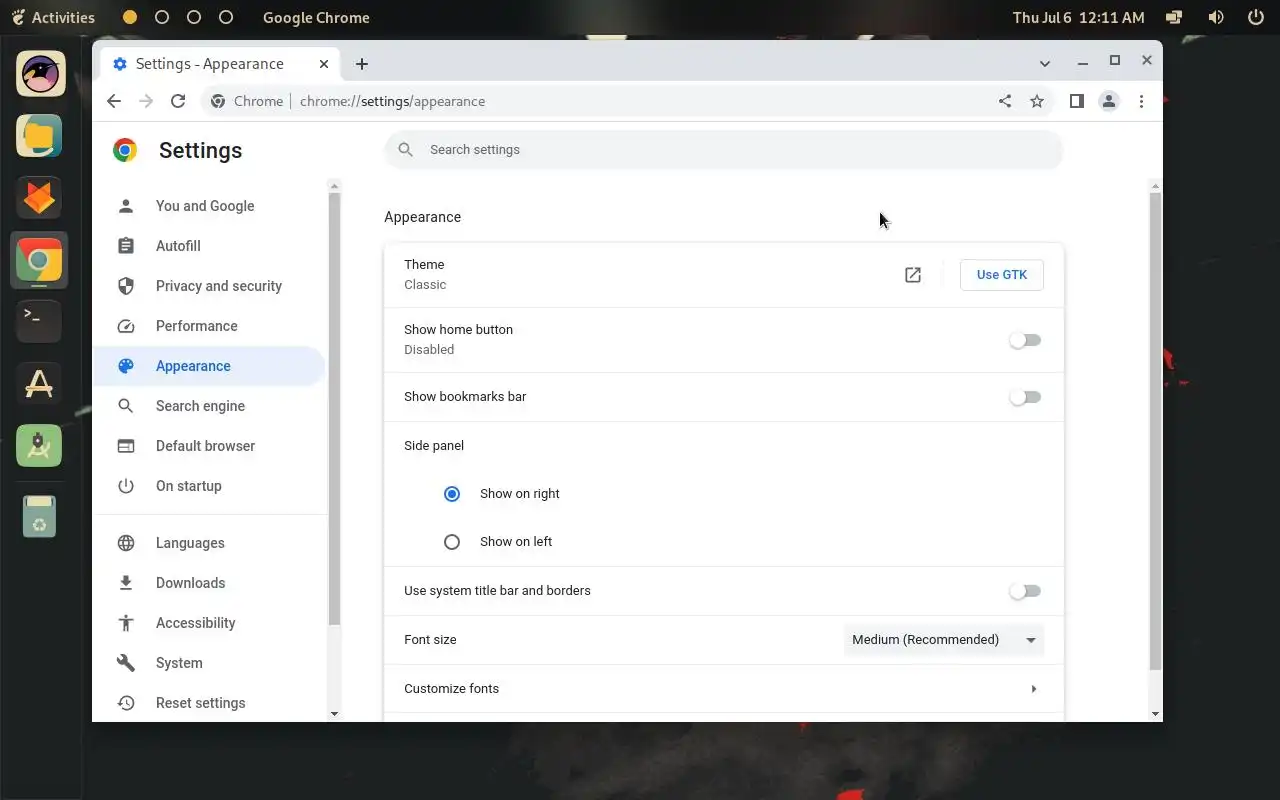The width and height of the screenshot is (1280, 800).
Task: Open Trash in the dock
Action: coord(40,516)
